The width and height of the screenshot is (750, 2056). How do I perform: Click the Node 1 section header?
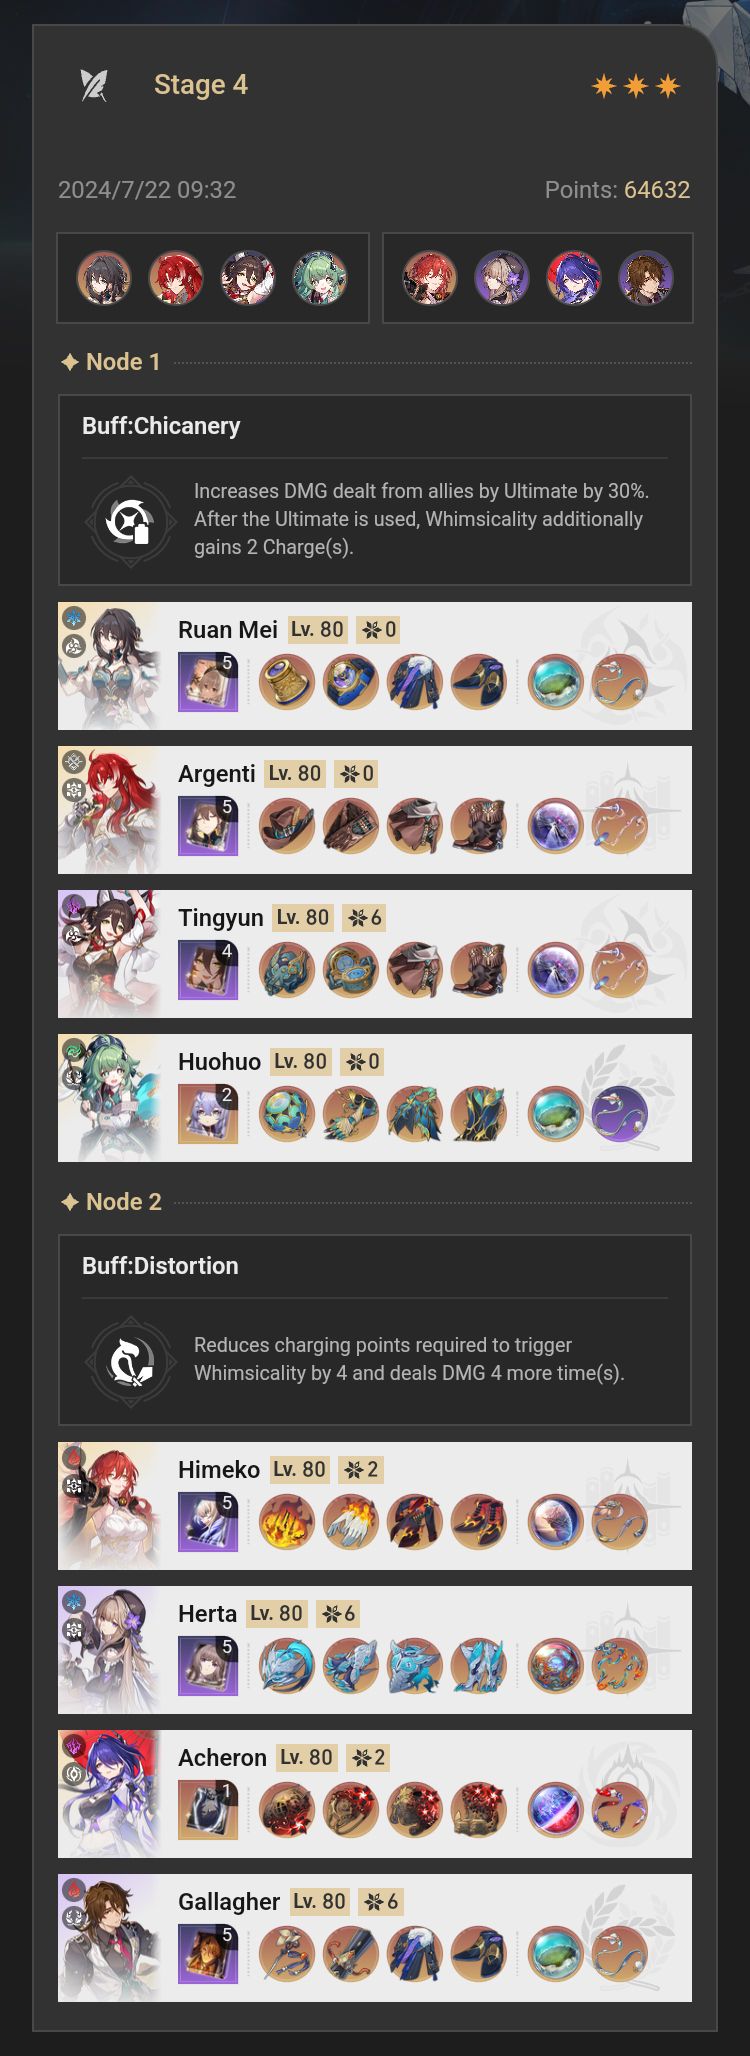[x=111, y=362]
